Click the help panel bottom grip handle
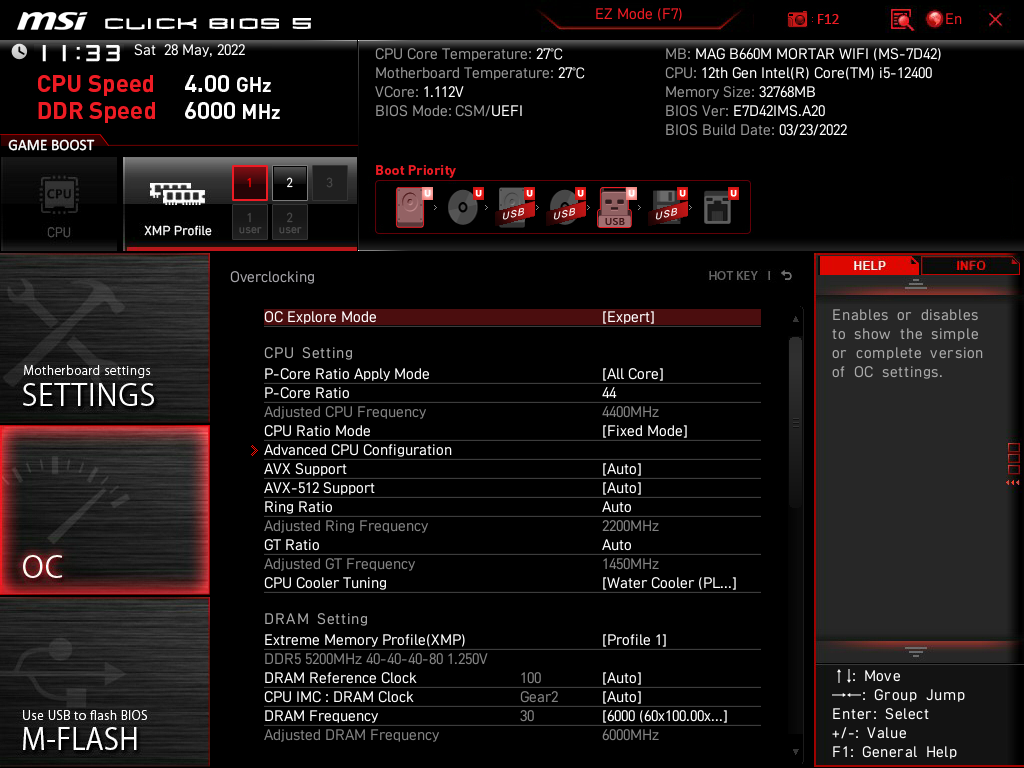 click(x=916, y=652)
